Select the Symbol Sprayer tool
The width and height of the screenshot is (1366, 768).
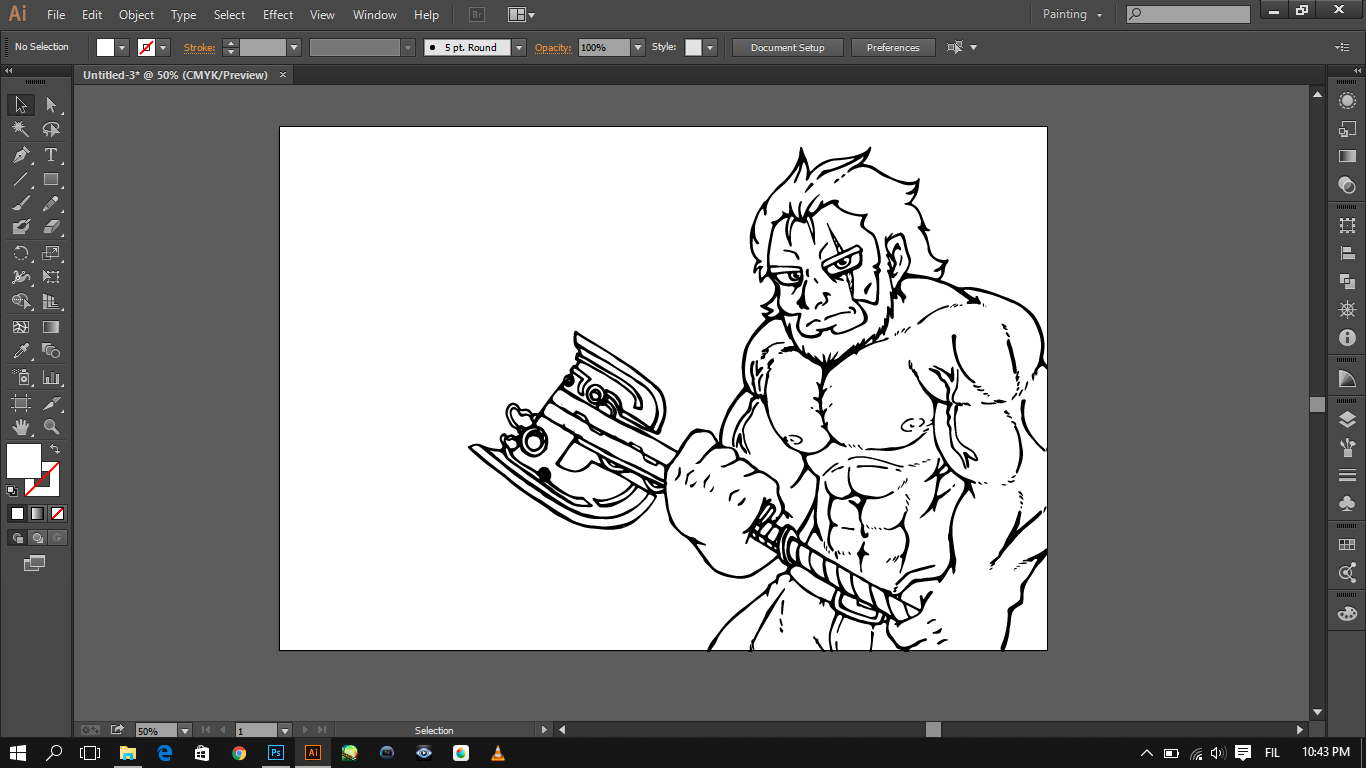[21, 378]
